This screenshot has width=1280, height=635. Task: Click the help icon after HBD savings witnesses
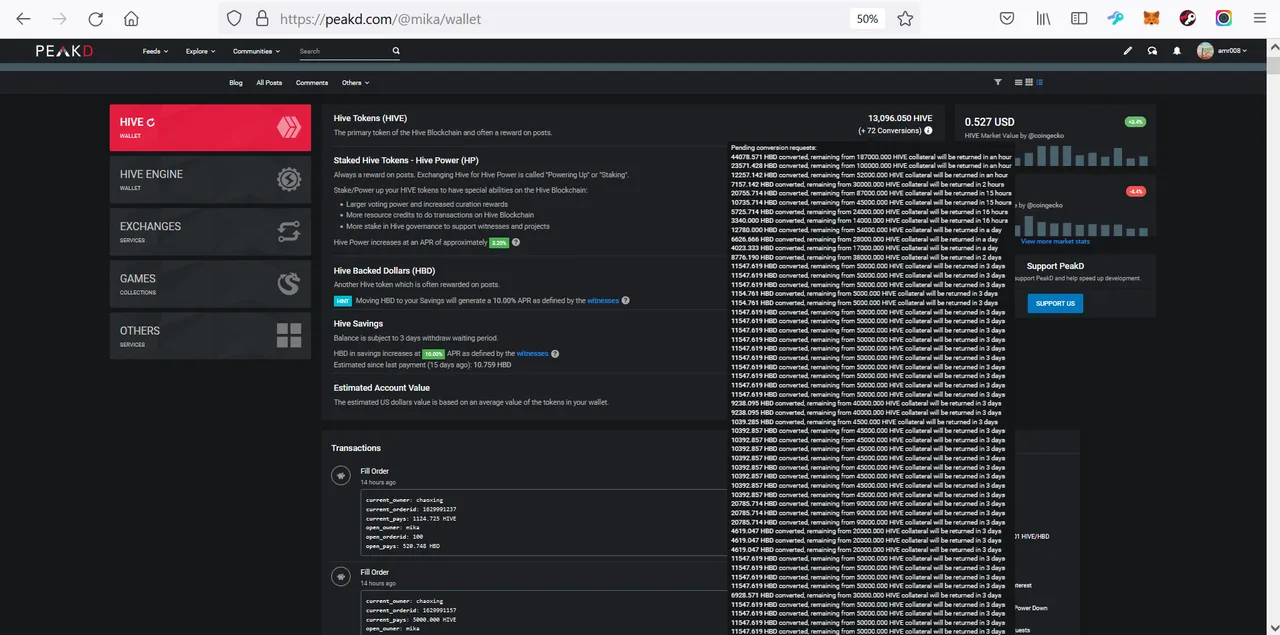[555, 354]
